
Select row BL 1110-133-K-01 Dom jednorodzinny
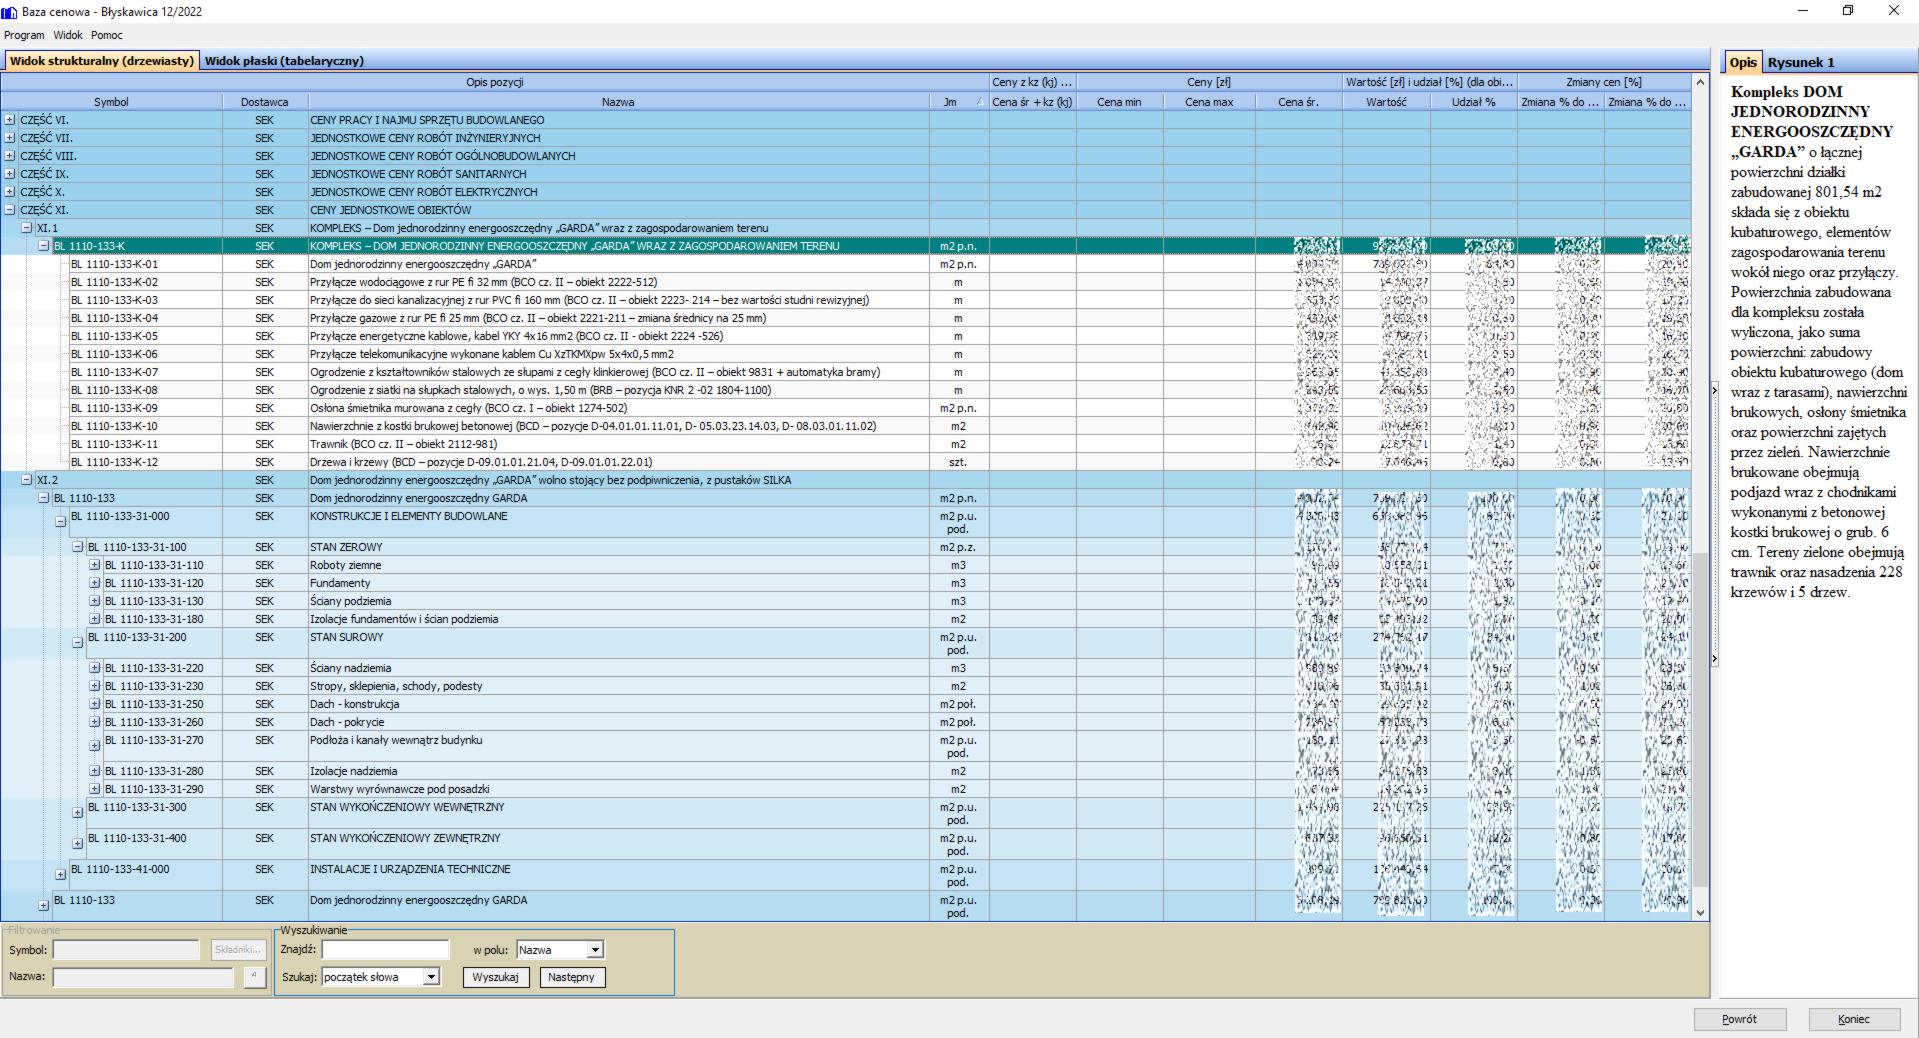coord(845,264)
